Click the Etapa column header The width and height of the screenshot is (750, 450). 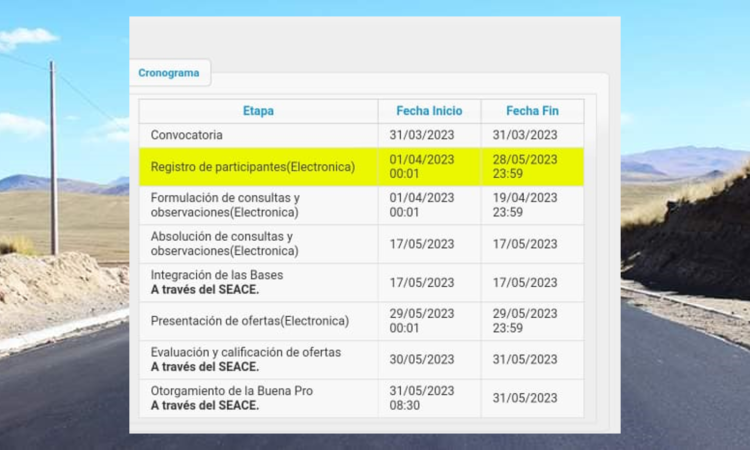(258, 111)
